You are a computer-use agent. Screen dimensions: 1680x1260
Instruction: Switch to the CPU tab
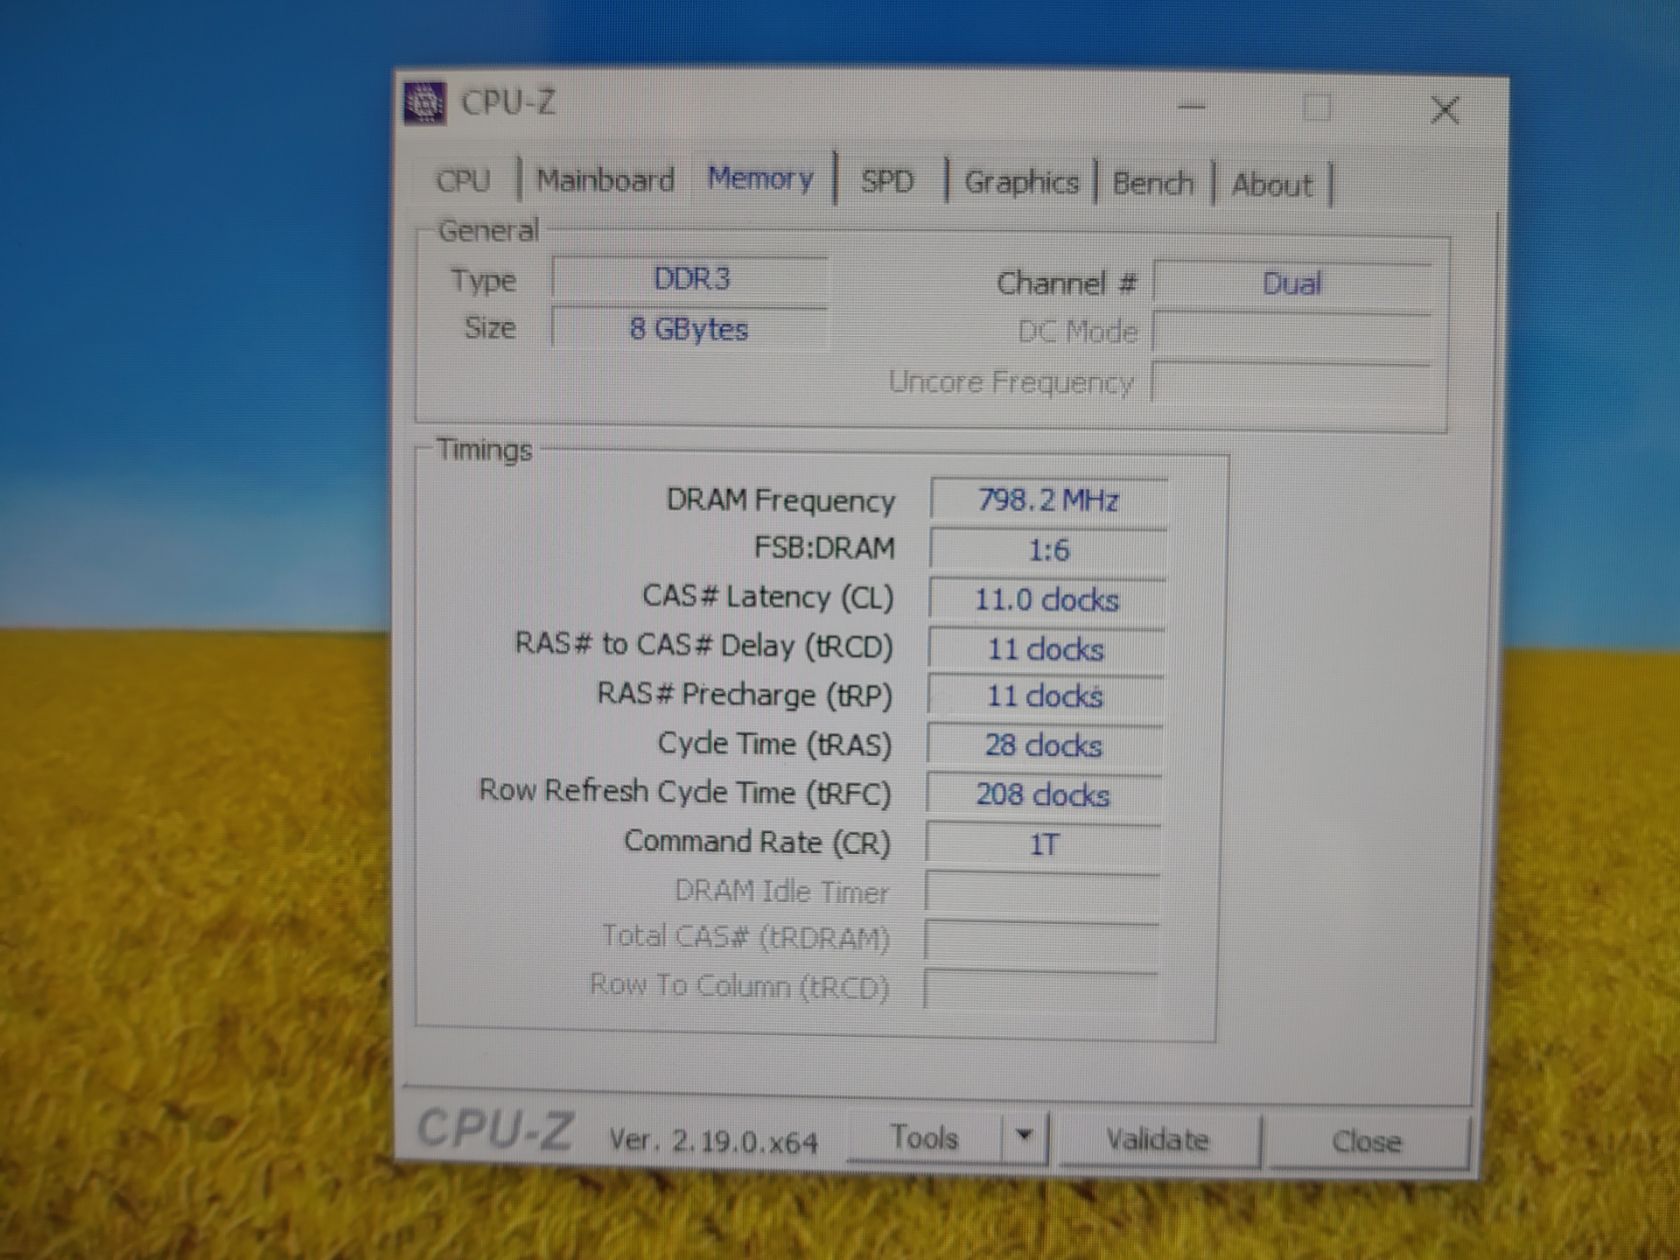tap(463, 181)
